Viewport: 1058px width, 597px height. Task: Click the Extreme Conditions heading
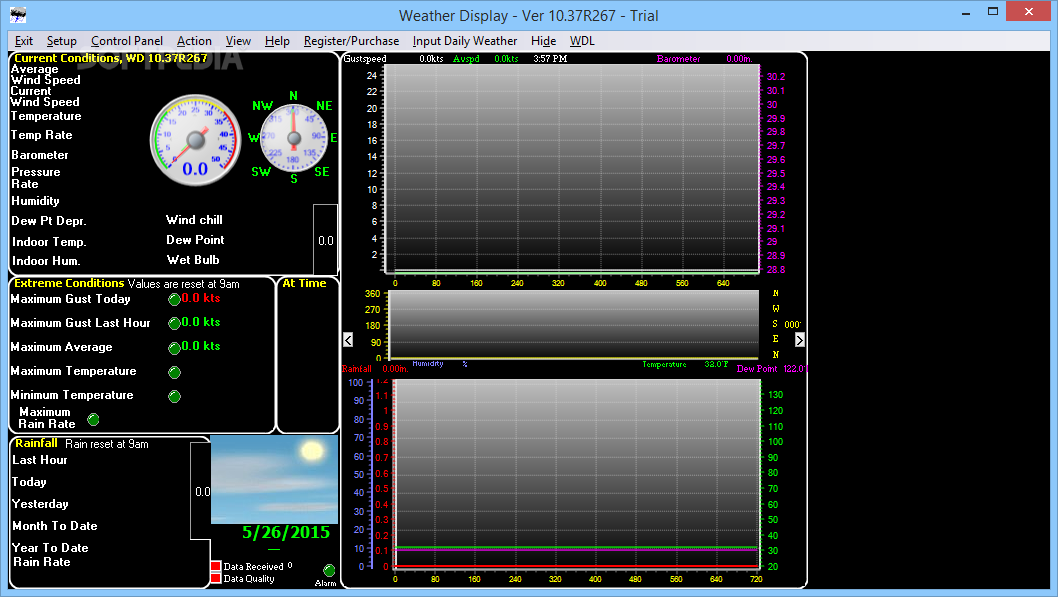click(x=69, y=283)
